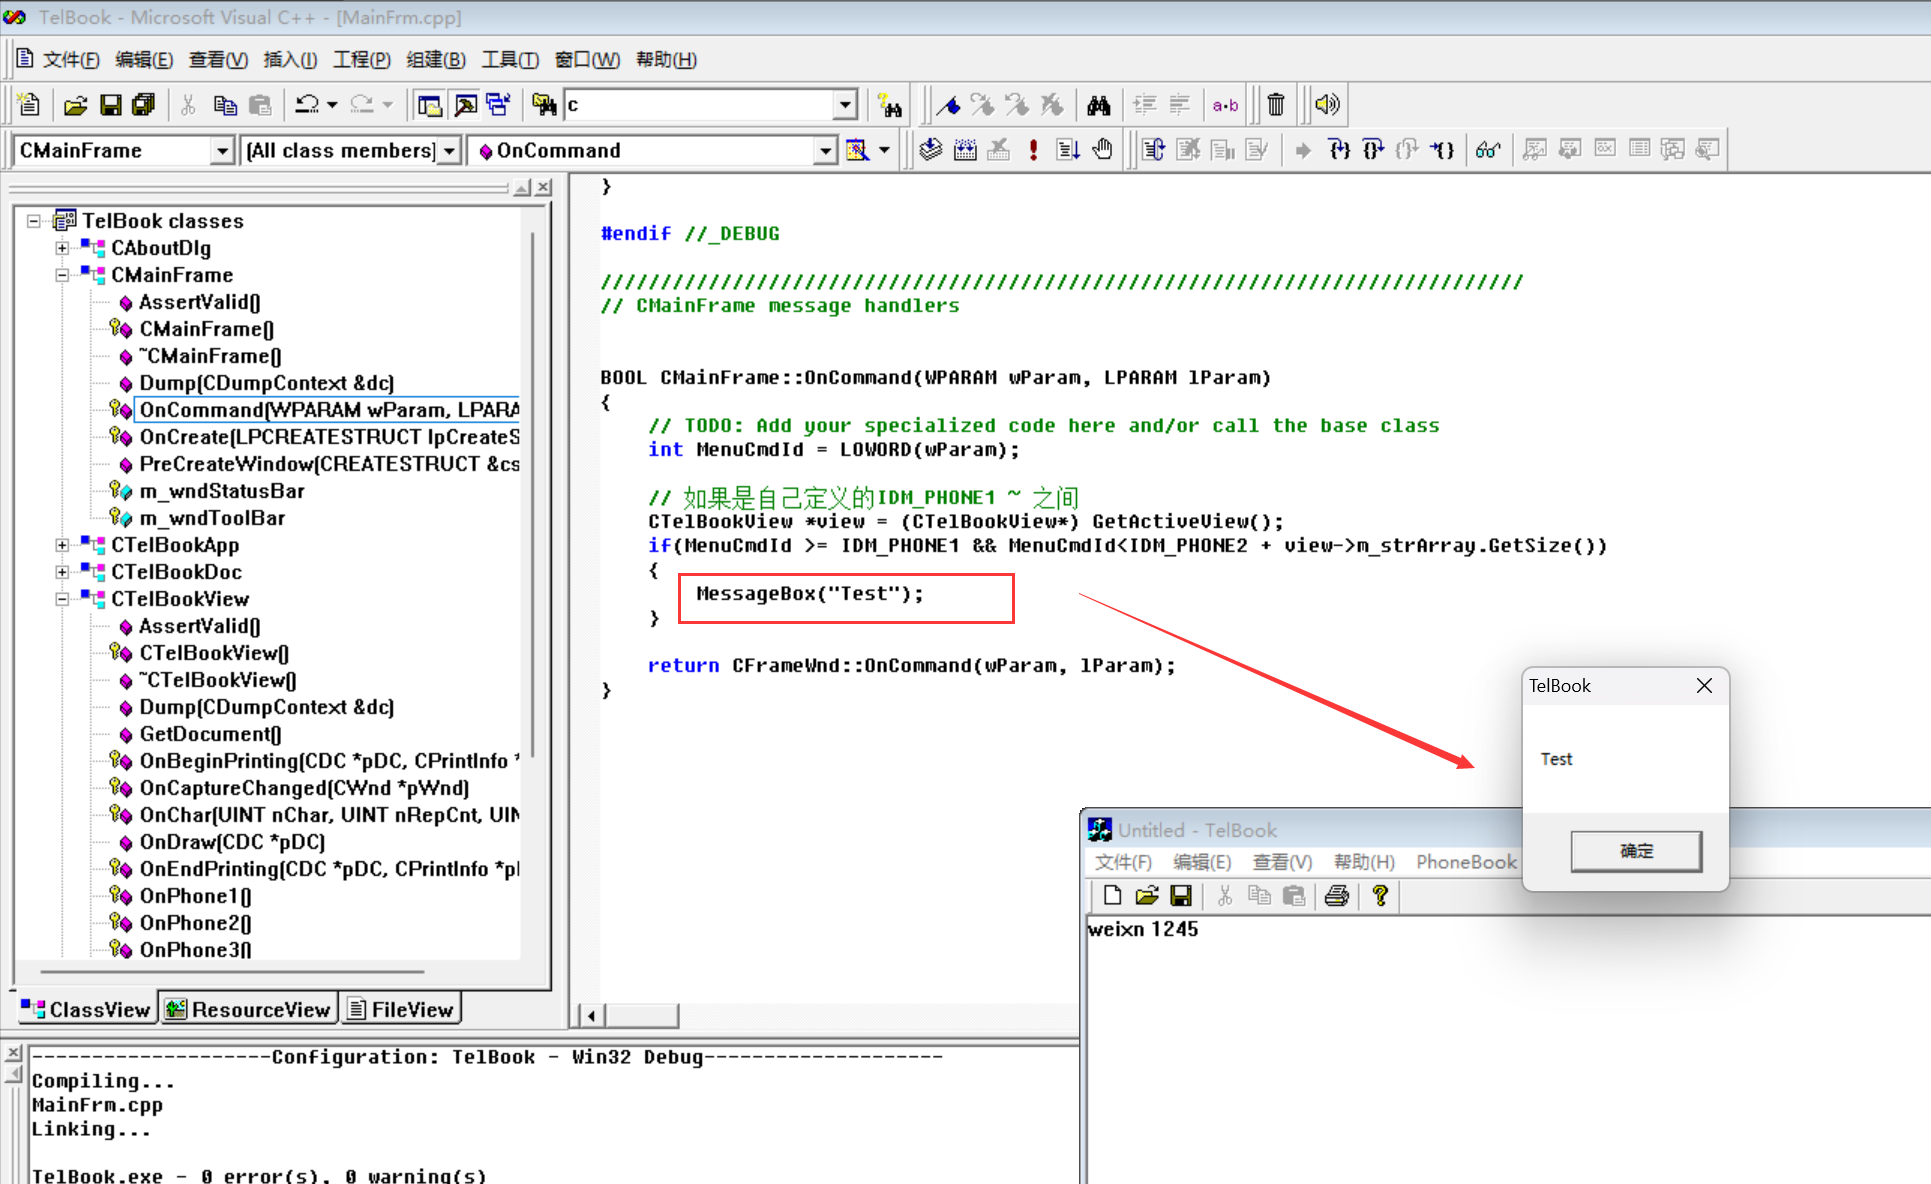Click the trash can delete icon

(x=1276, y=104)
